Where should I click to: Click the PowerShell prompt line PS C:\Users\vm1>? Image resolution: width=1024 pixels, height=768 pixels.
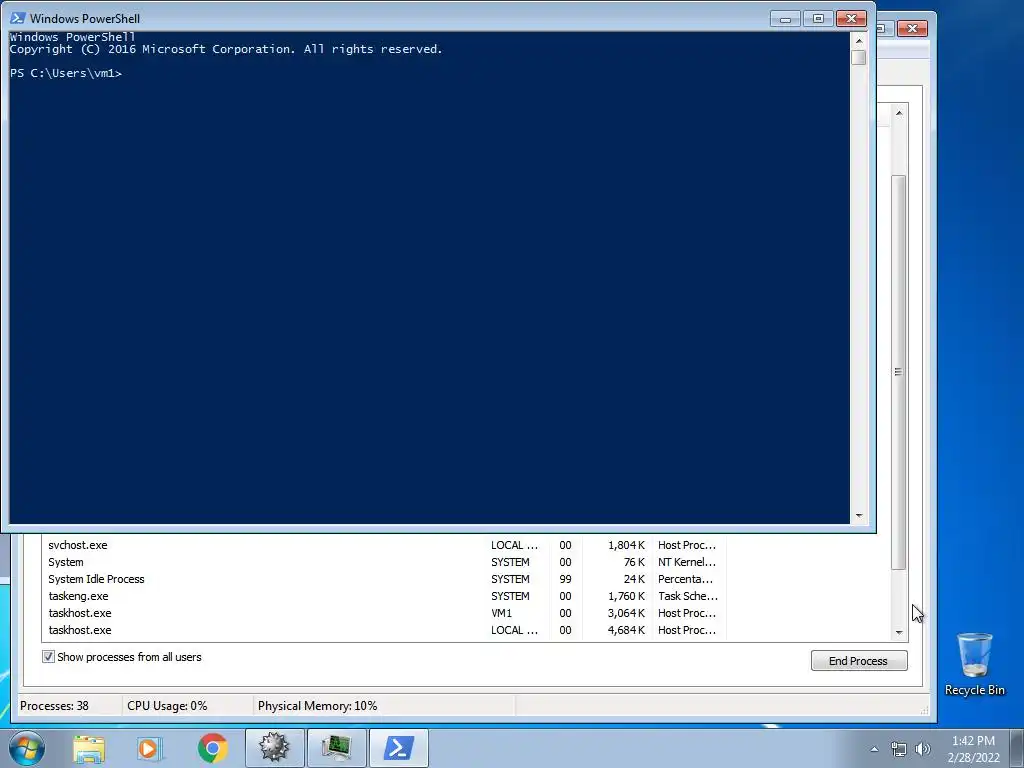(x=66, y=73)
